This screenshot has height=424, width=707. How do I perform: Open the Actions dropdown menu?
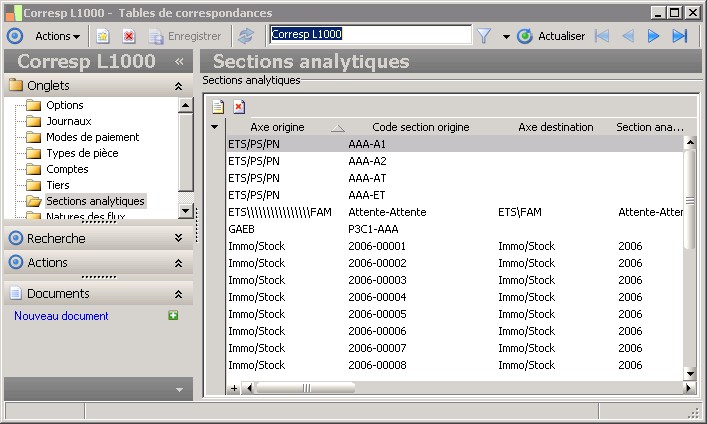point(57,36)
